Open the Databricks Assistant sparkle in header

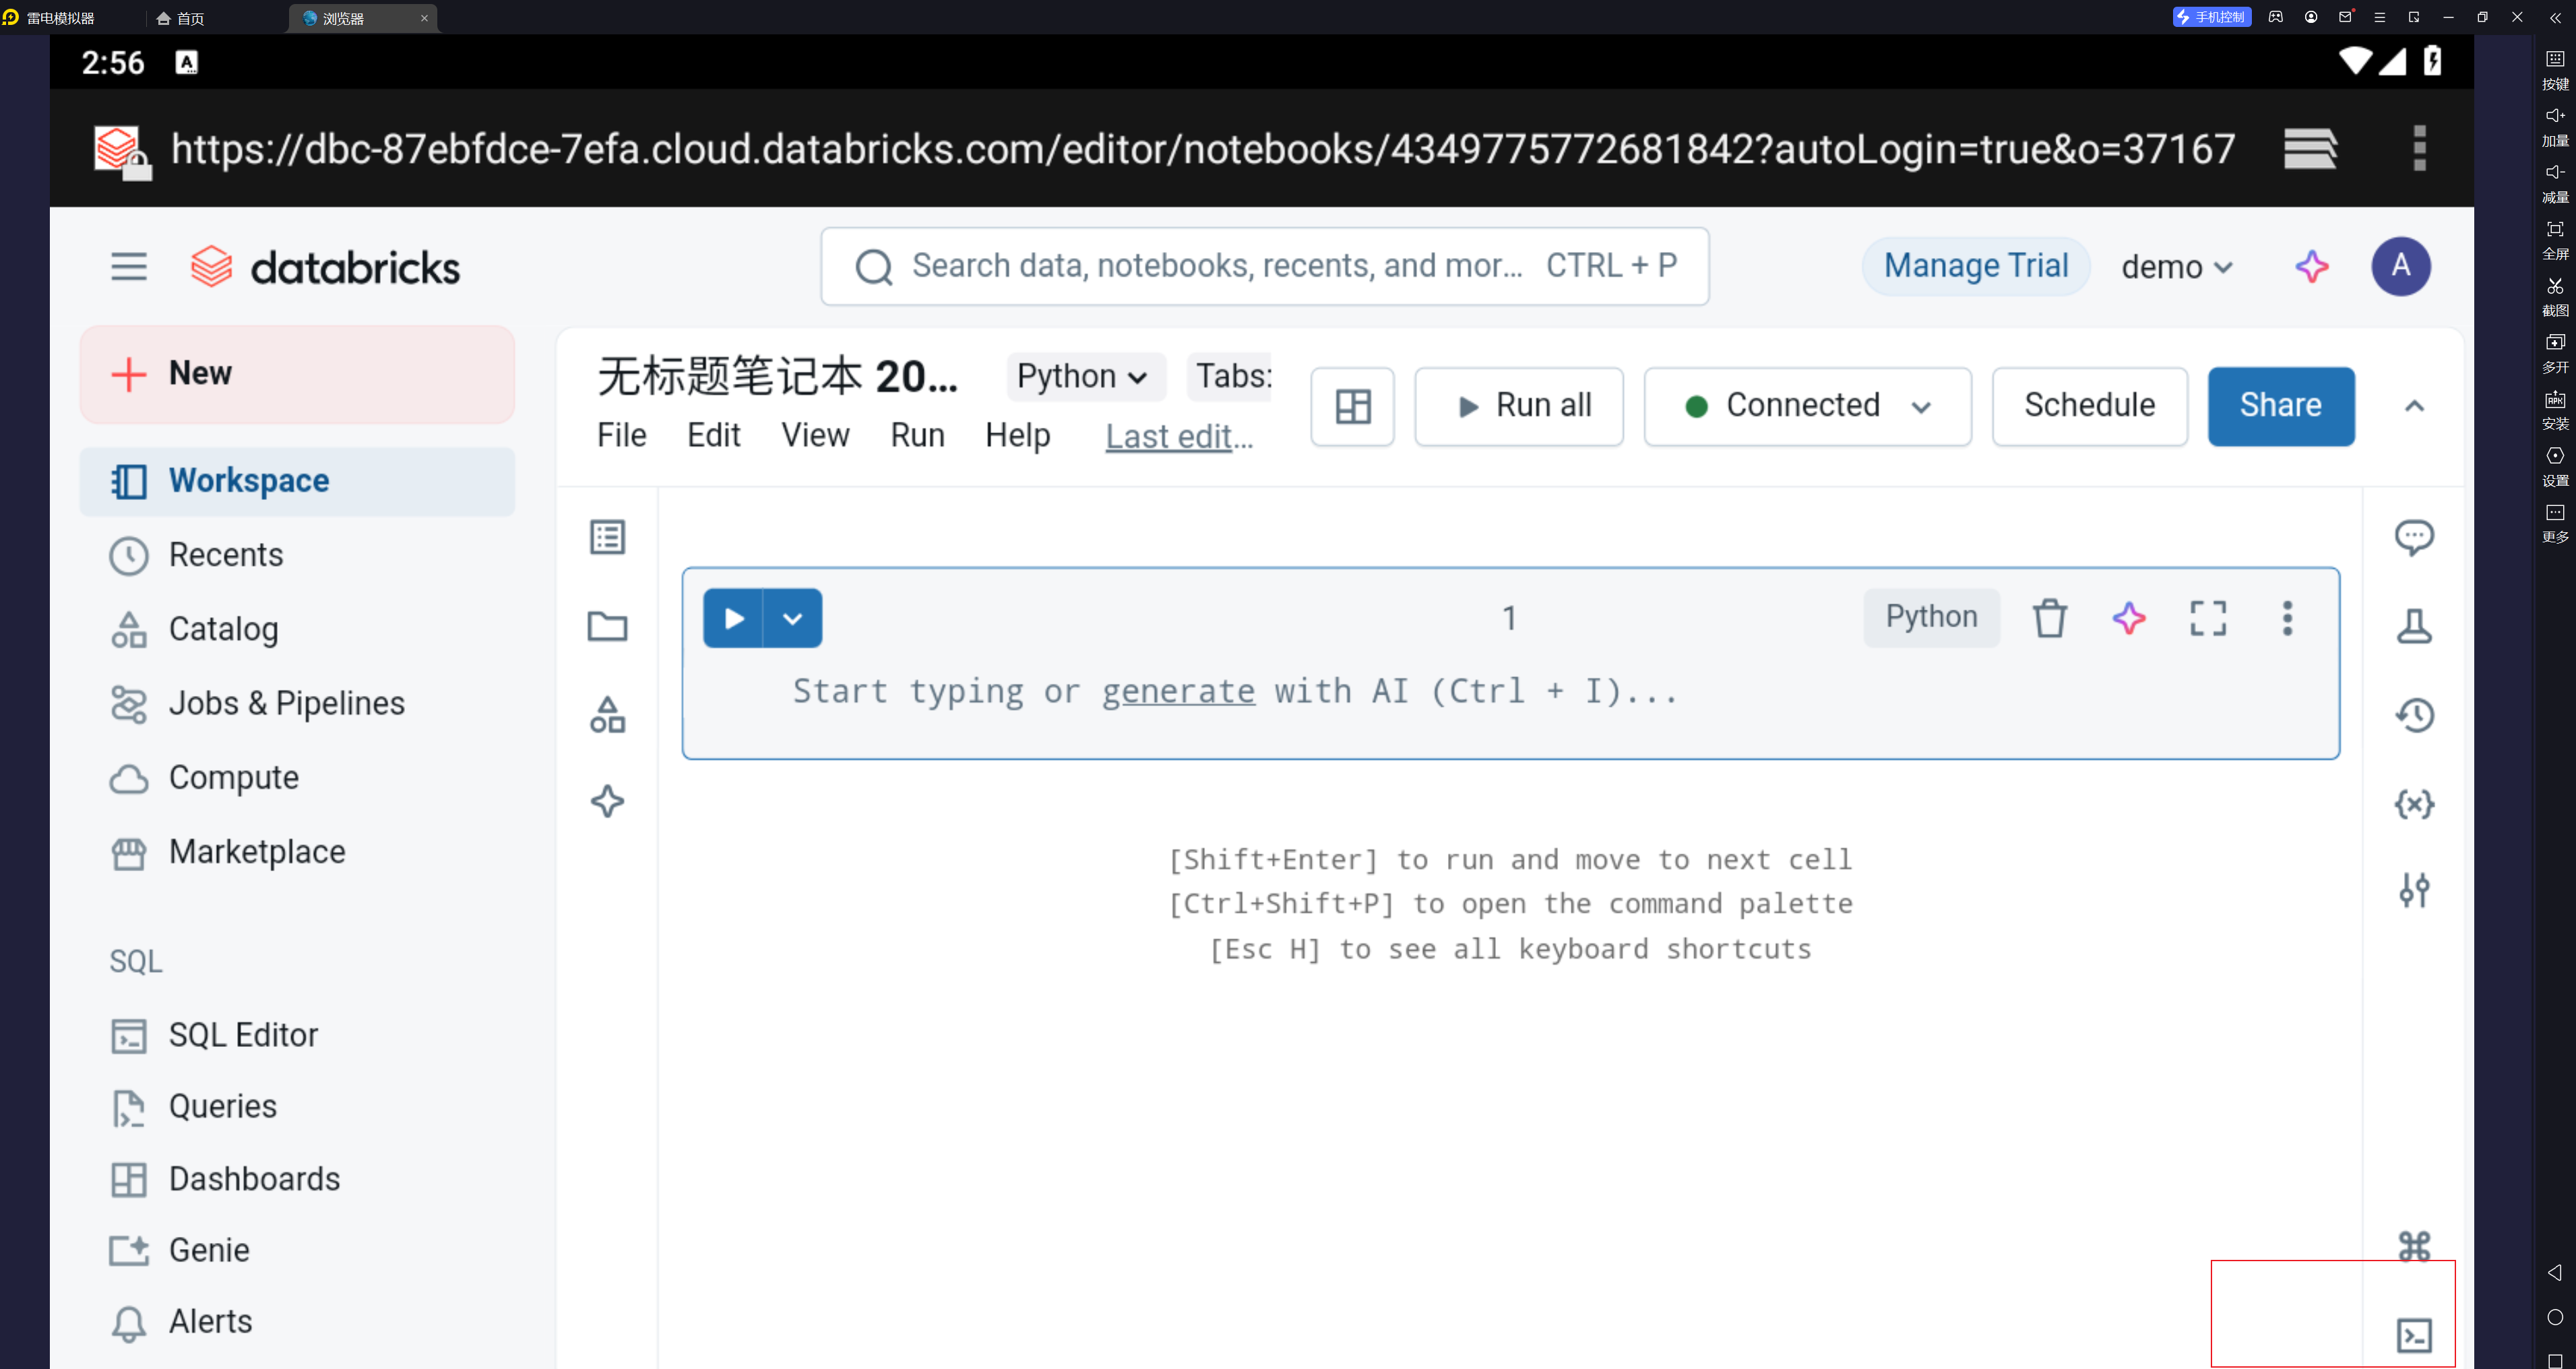[2311, 267]
